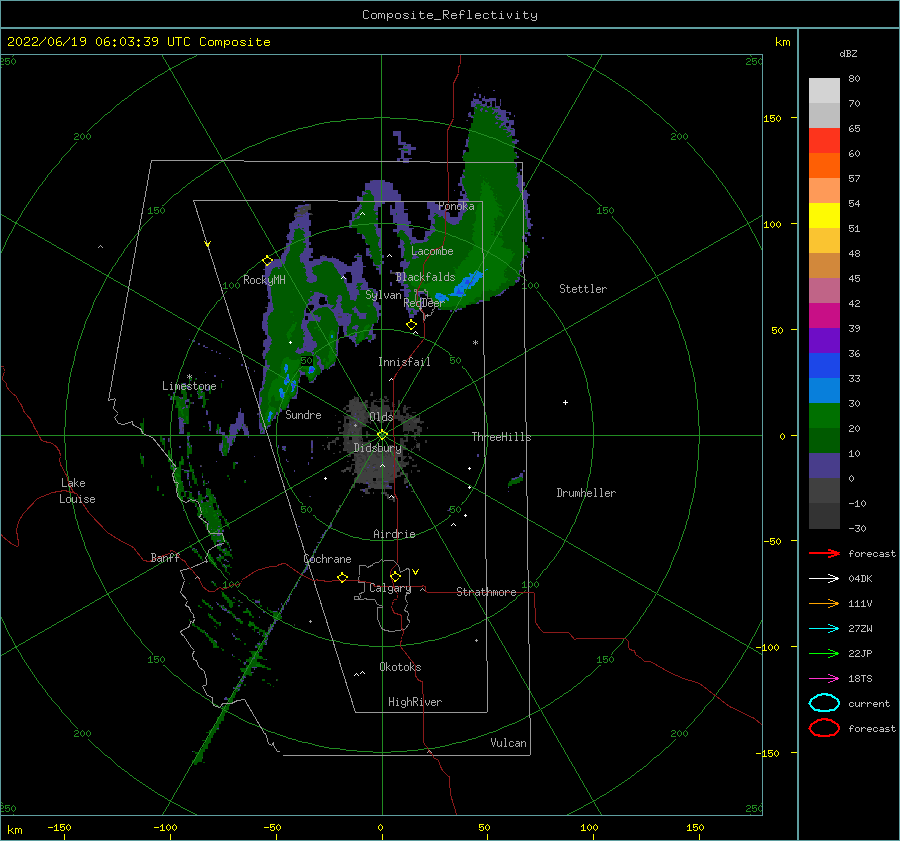Click the cyan 27ZW arrow icon

tap(824, 629)
